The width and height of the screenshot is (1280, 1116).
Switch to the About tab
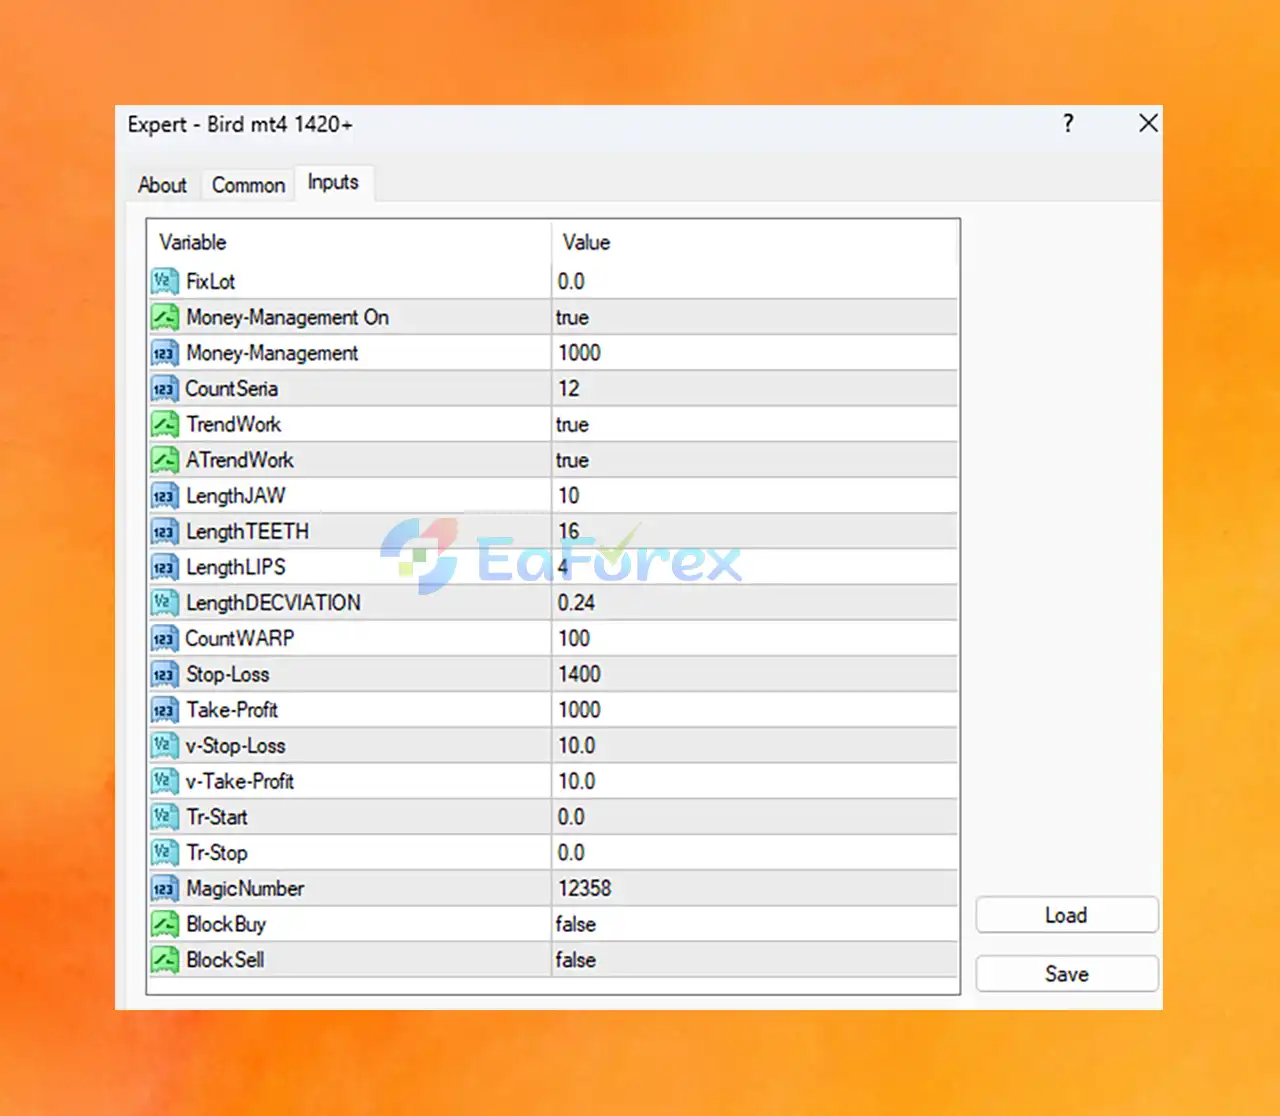162,185
